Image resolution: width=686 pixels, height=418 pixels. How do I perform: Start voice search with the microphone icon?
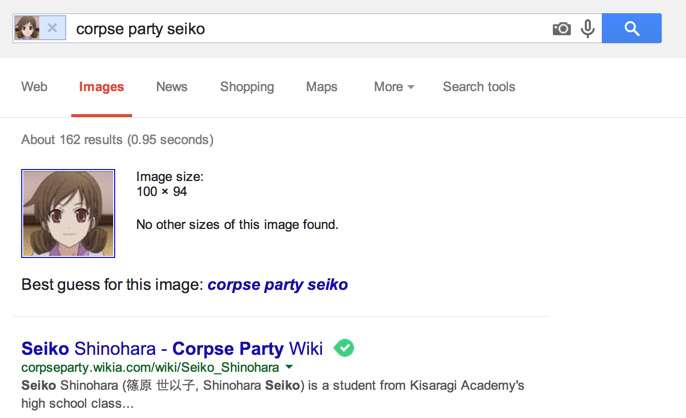pyautogui.click(x=588, y=29)
